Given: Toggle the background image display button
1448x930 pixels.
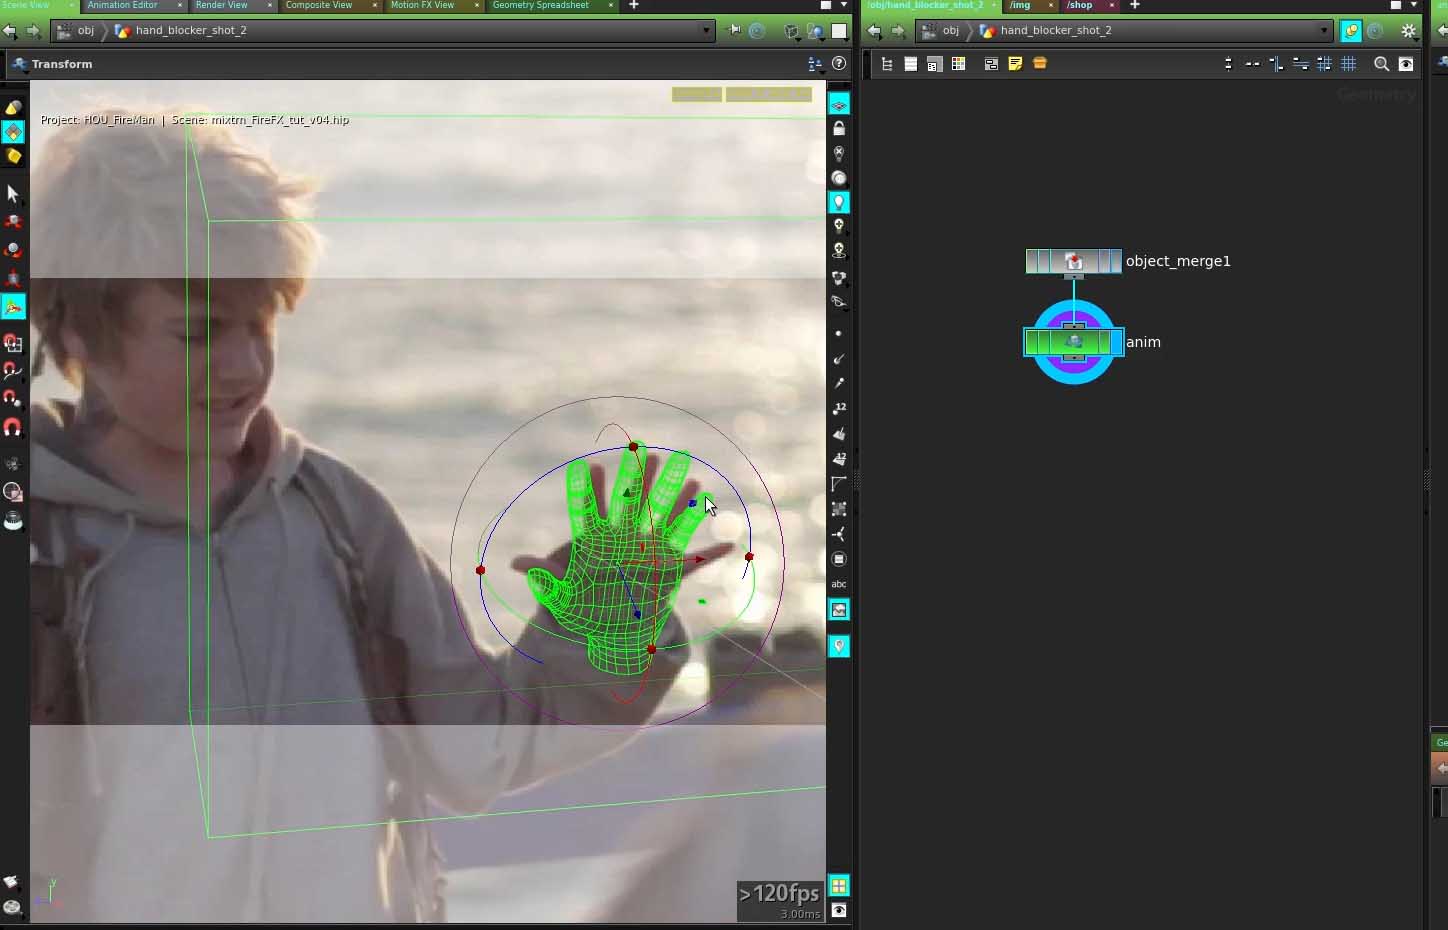Looking at the screenshot, I should coord(839,610).
